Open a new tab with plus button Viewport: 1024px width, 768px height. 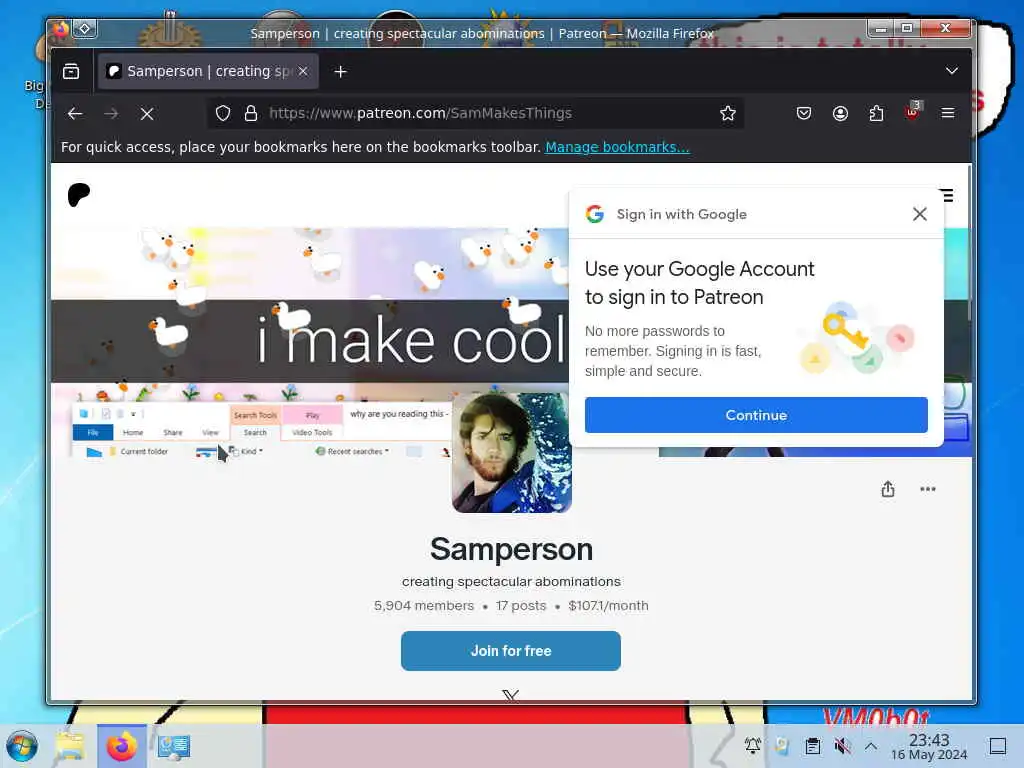point(340,72)
